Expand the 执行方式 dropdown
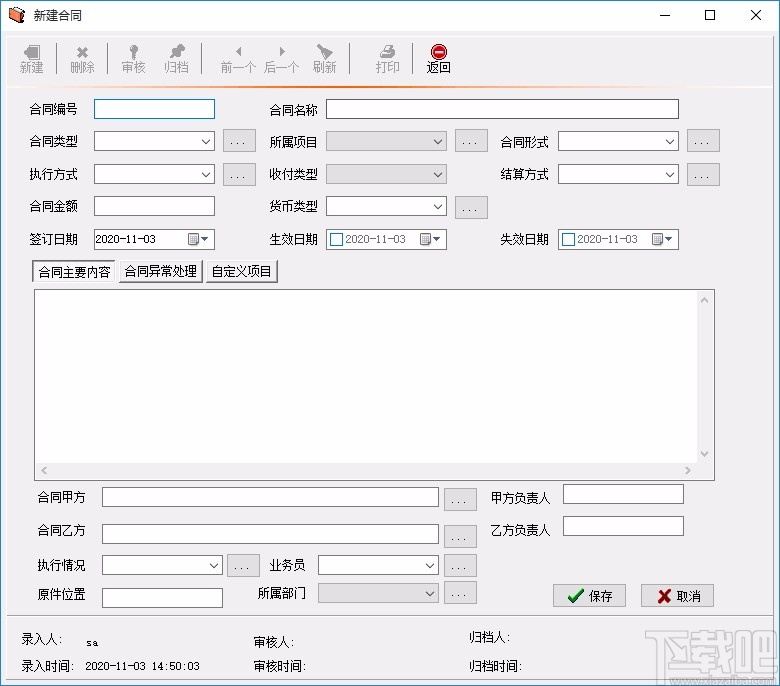This screenshot has width=780, height=686. (x=206, y=175)
